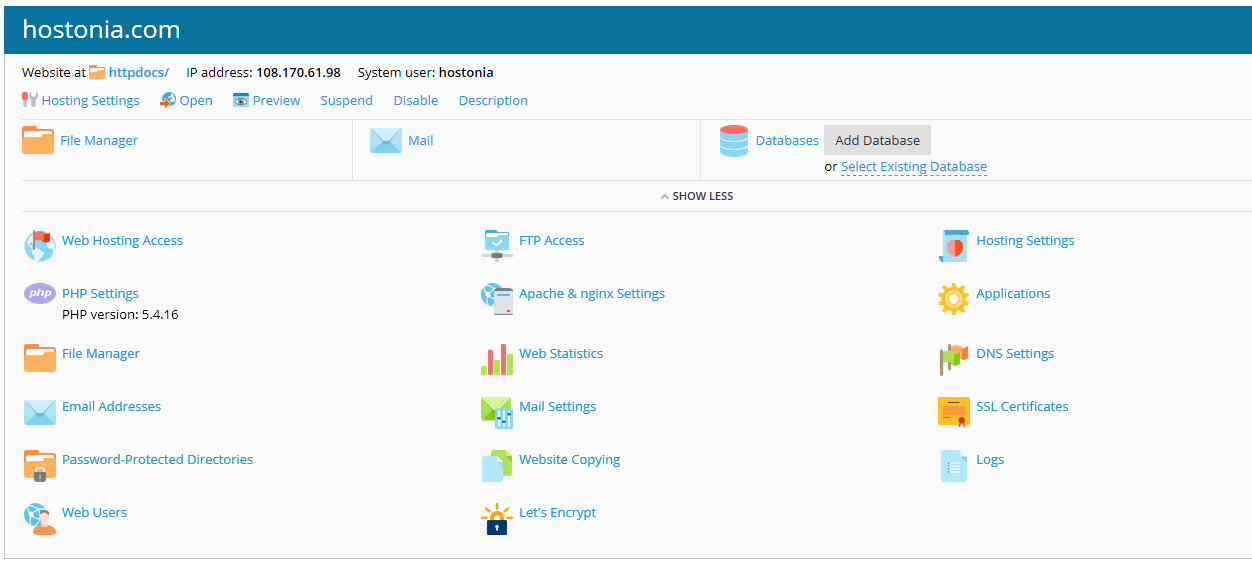Click the lower File Manager folder icon
Screen dimensions: 1252x569
[39, 358]
